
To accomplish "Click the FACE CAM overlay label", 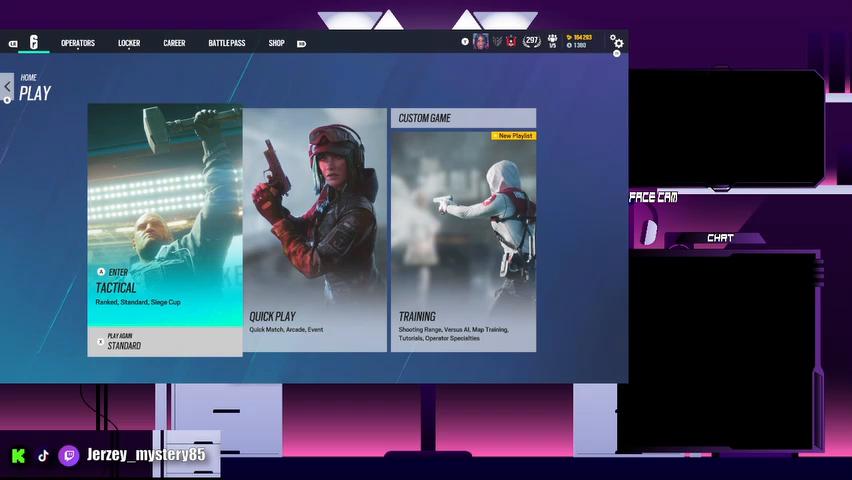I will [x=653, y=197].
